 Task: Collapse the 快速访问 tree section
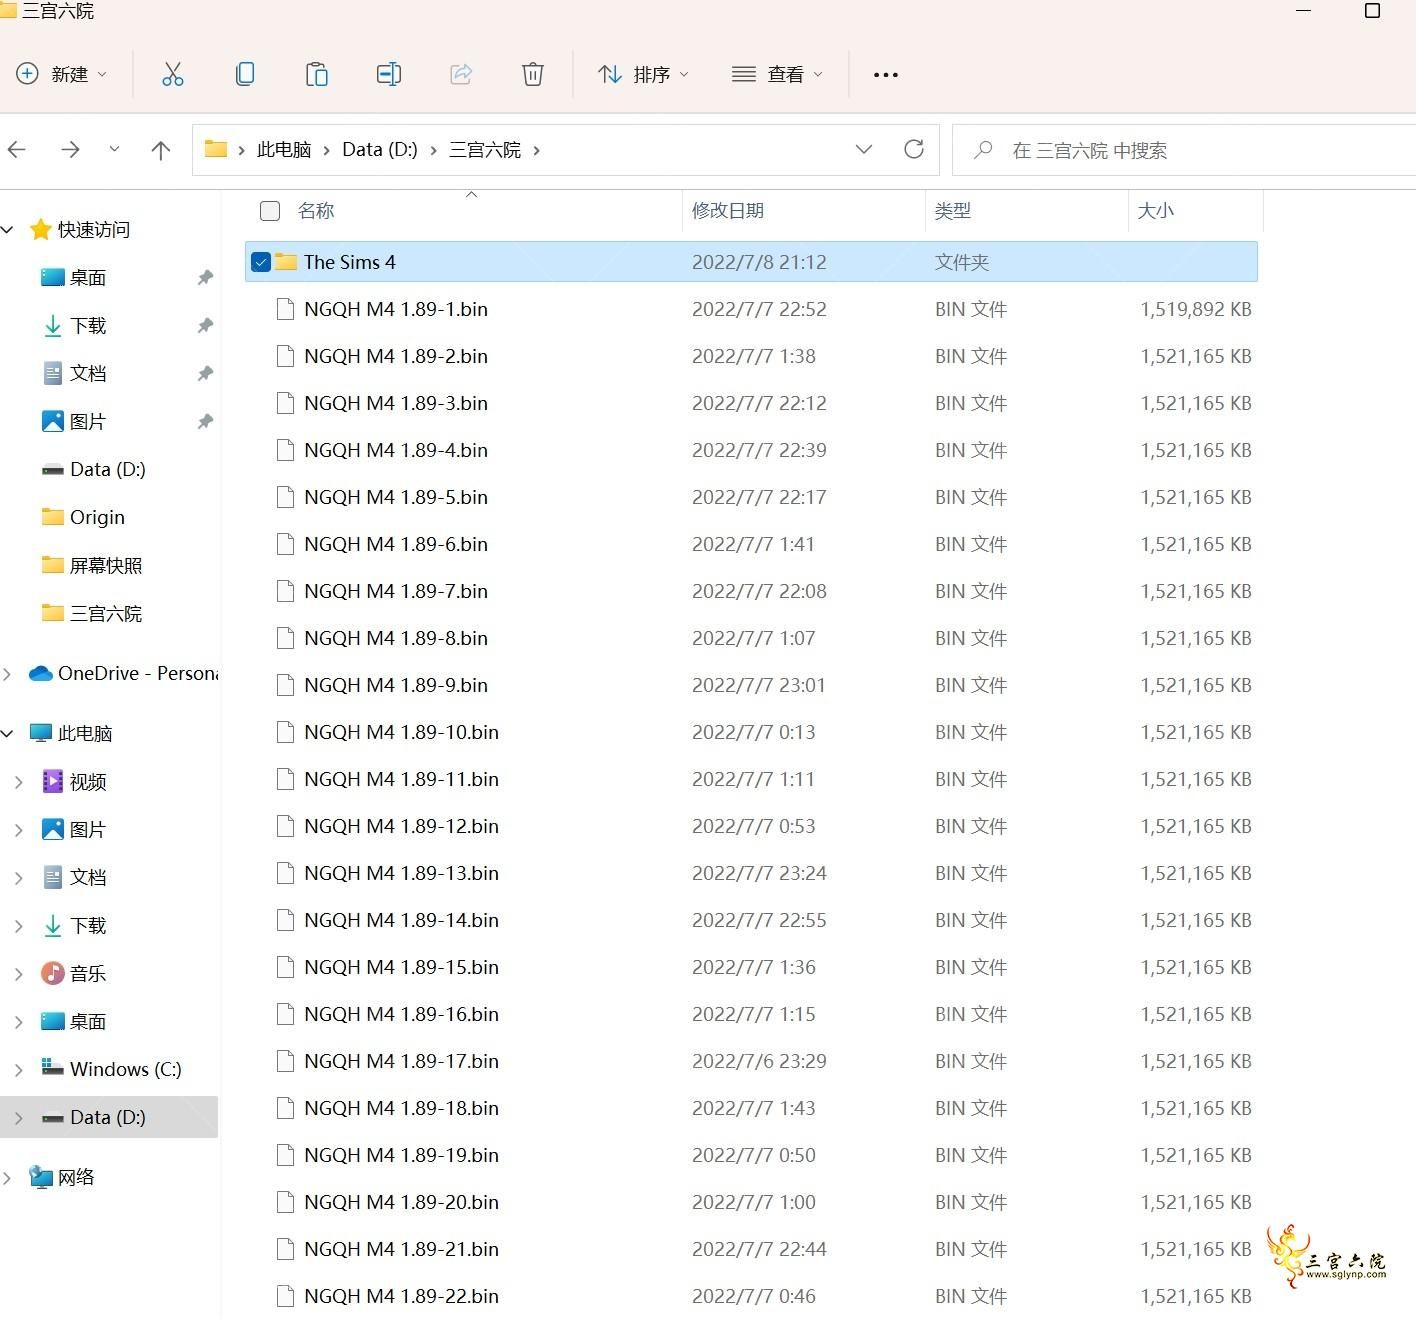pyautogui.click(x=8, y=230)
